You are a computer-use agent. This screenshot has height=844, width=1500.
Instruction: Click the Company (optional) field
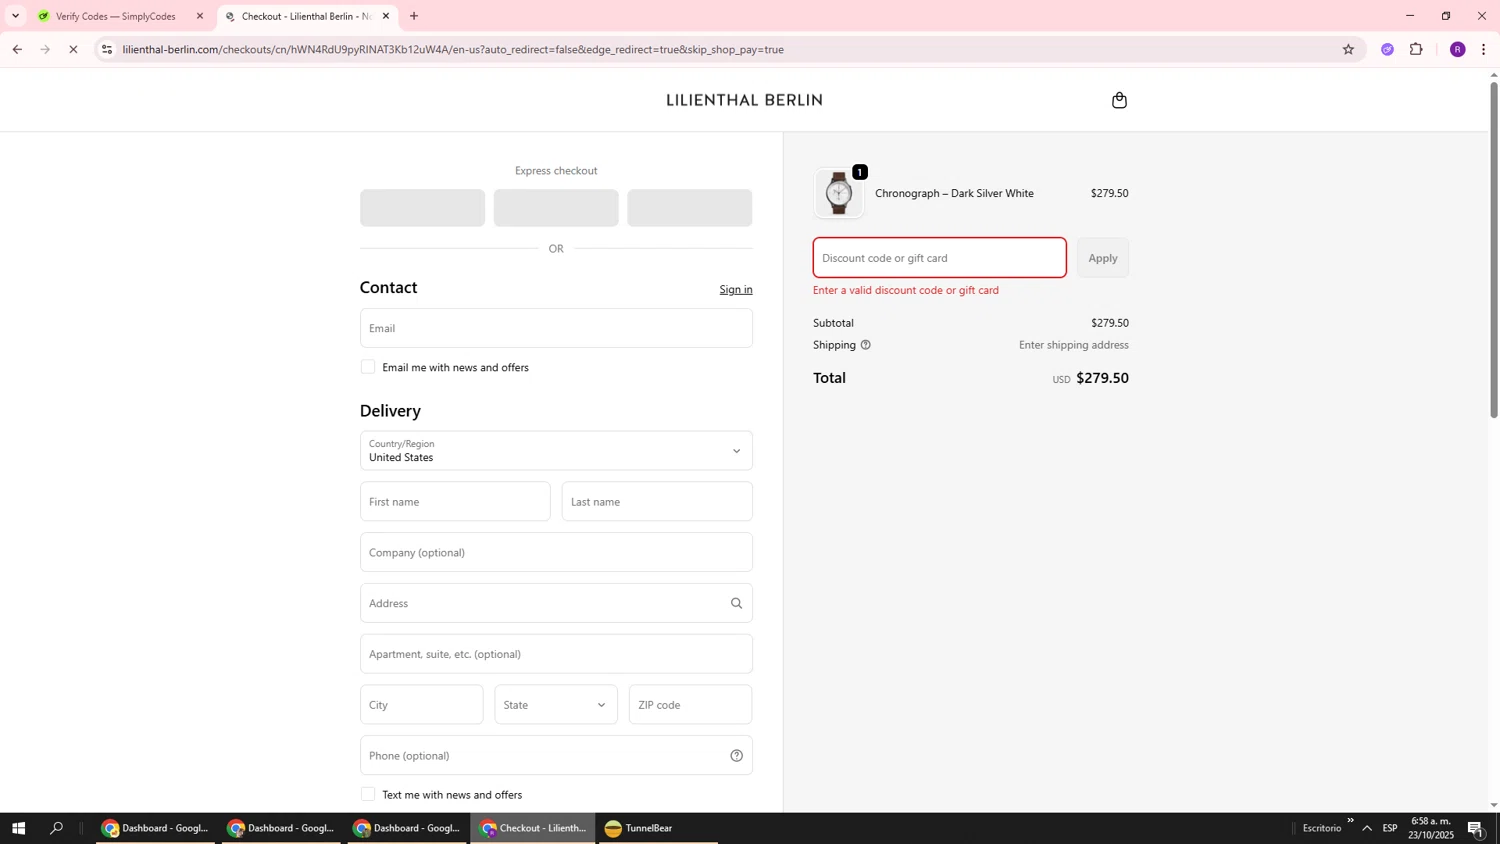tap(556, 553)
